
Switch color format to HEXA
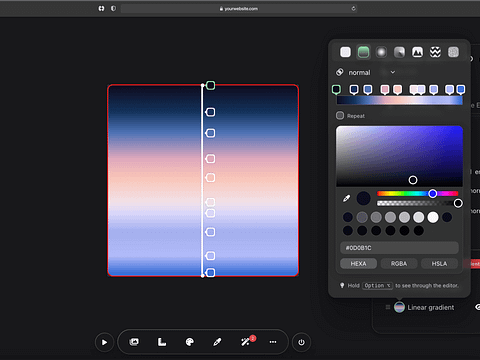coord(358,263)
